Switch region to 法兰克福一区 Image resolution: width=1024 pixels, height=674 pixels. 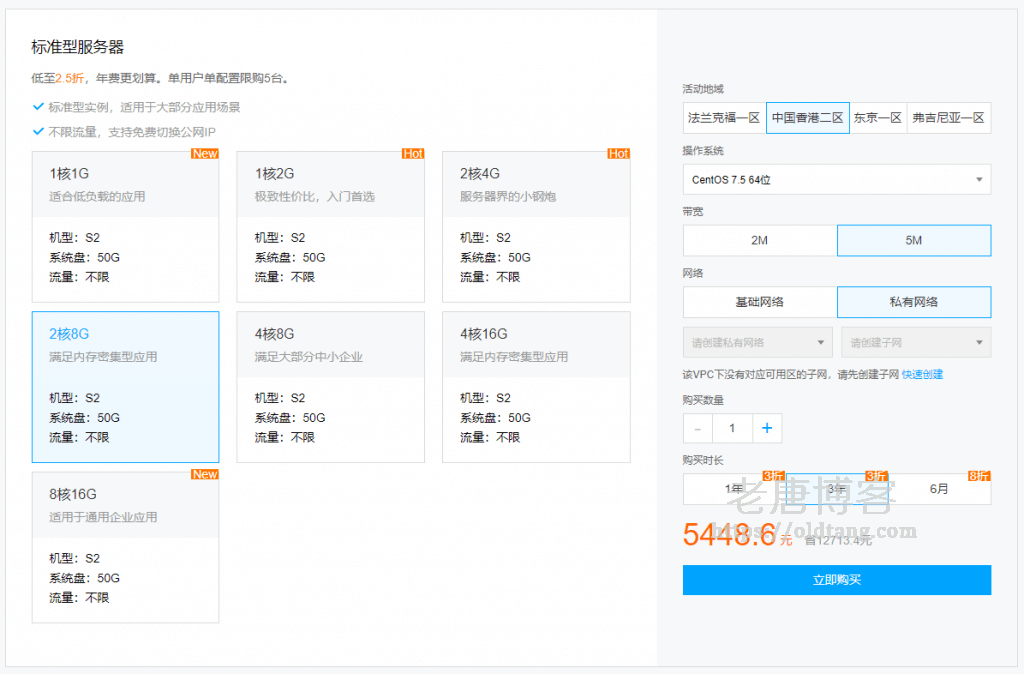click(724, 118)
